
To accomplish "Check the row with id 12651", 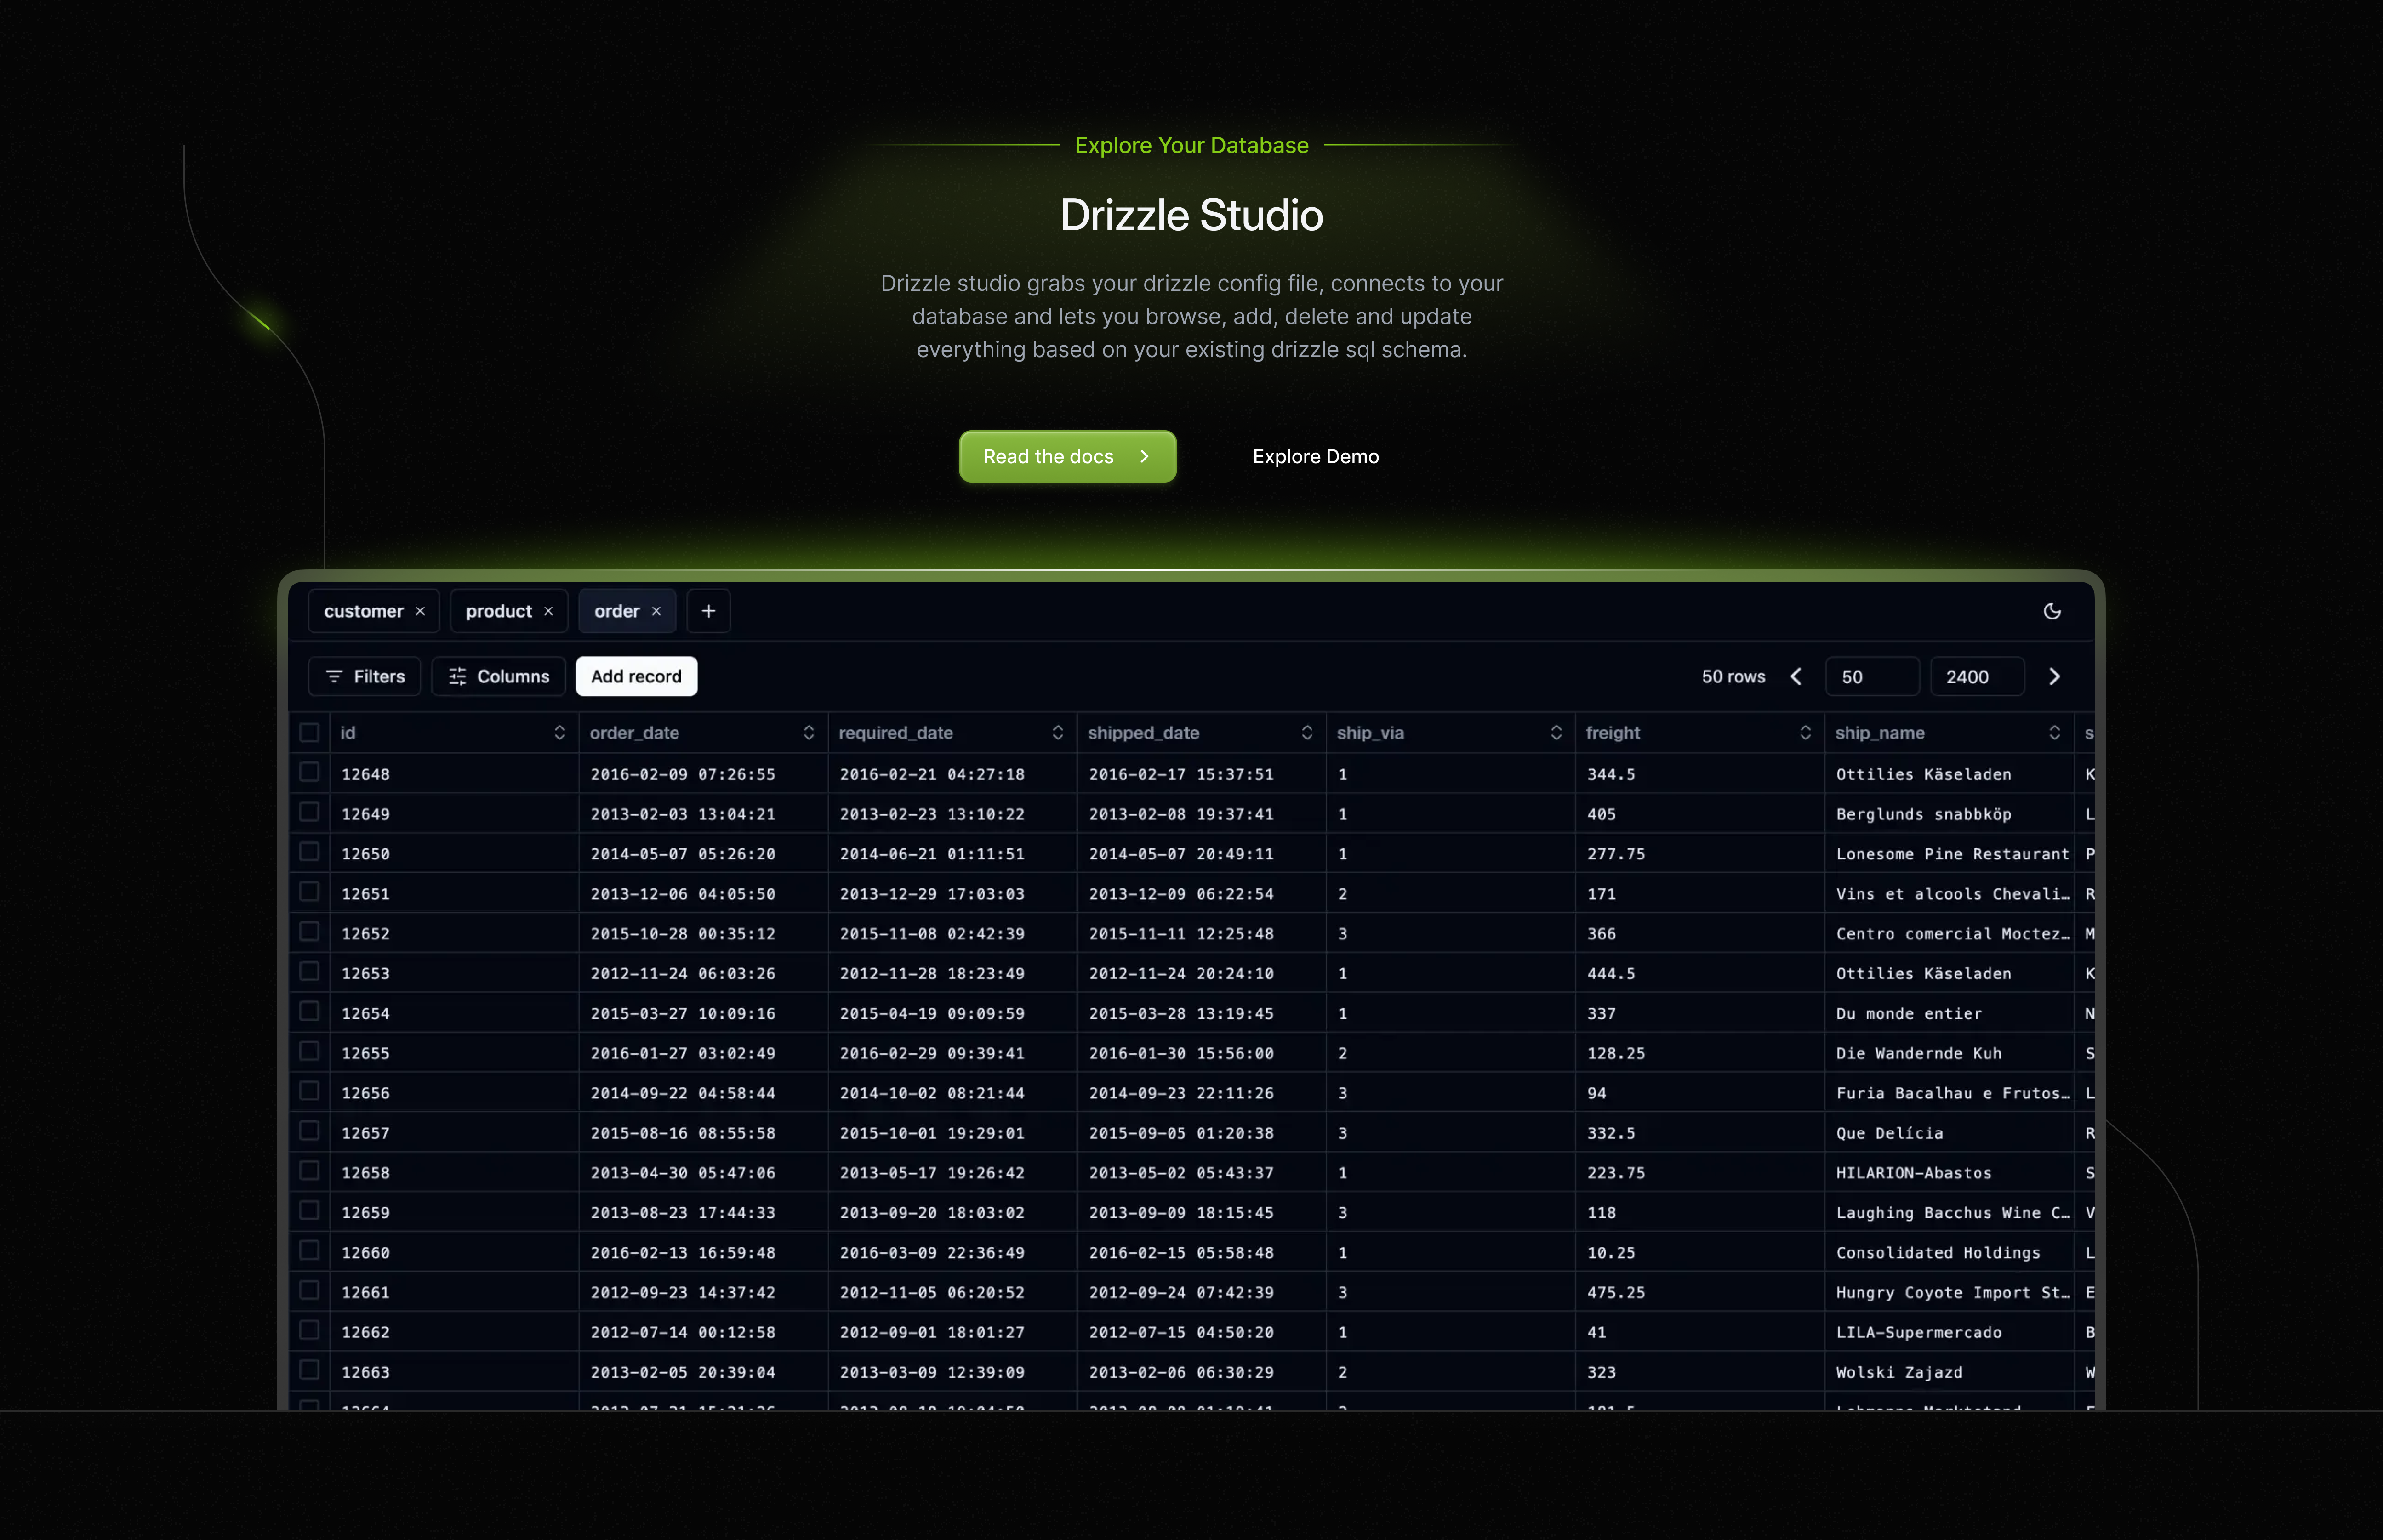I will click(x=310, y=892).
